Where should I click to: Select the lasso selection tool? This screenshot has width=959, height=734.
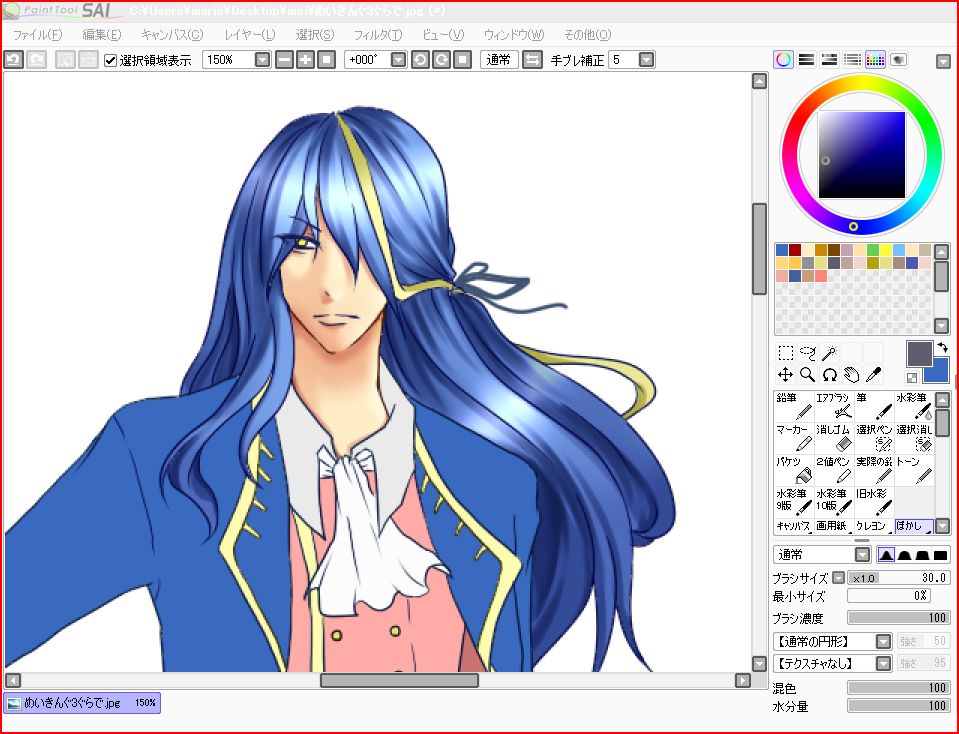[807, 353]
